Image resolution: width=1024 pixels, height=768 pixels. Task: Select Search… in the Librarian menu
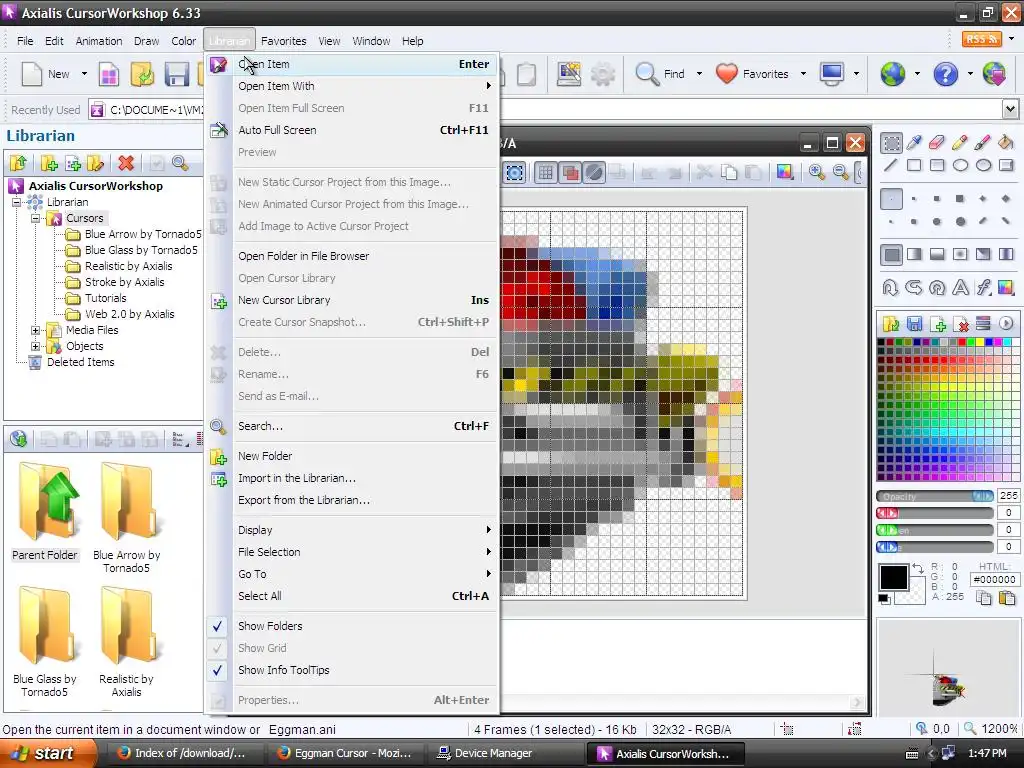352,426
